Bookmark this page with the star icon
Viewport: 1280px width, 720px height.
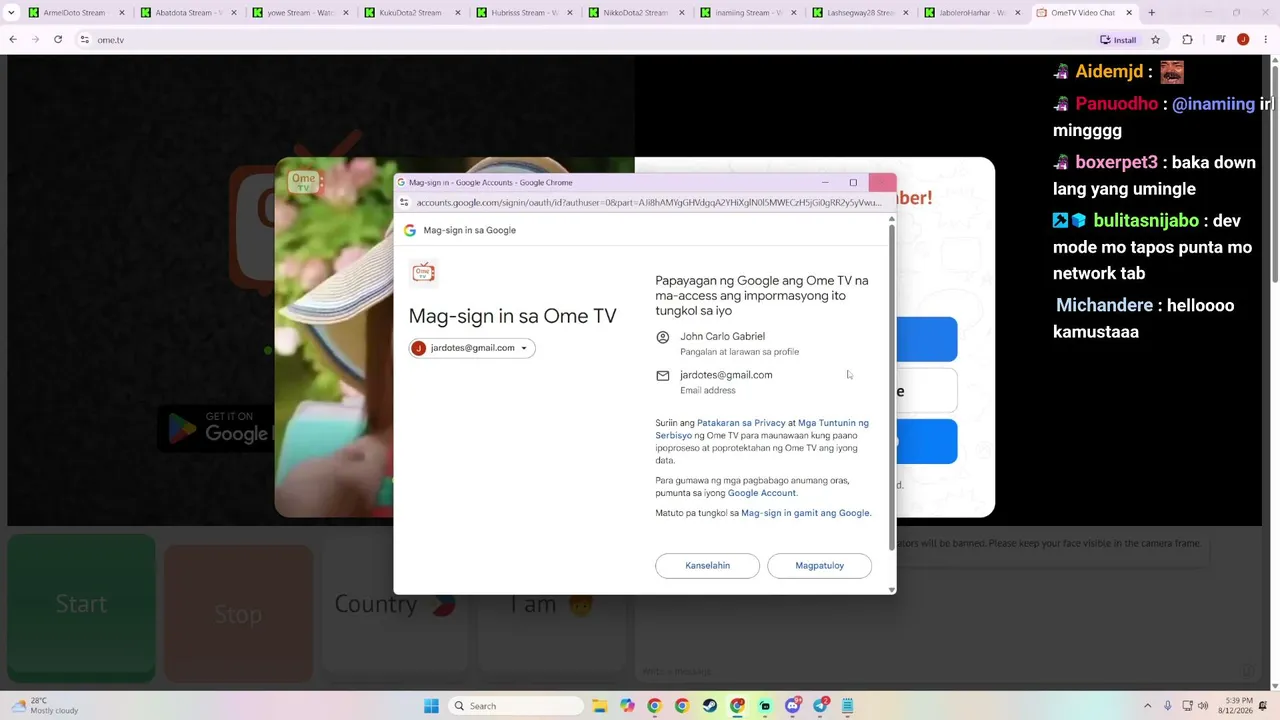click(1155, 40)
